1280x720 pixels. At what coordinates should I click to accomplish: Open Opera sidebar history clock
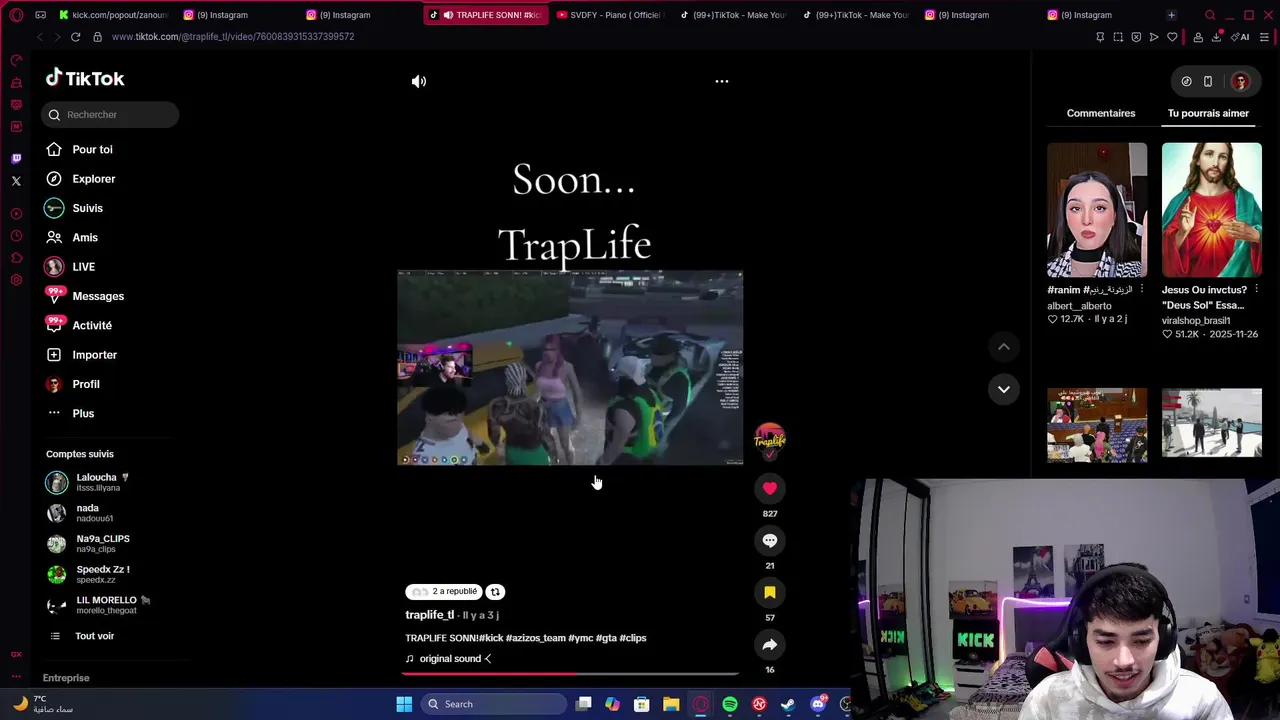(16, 236)
